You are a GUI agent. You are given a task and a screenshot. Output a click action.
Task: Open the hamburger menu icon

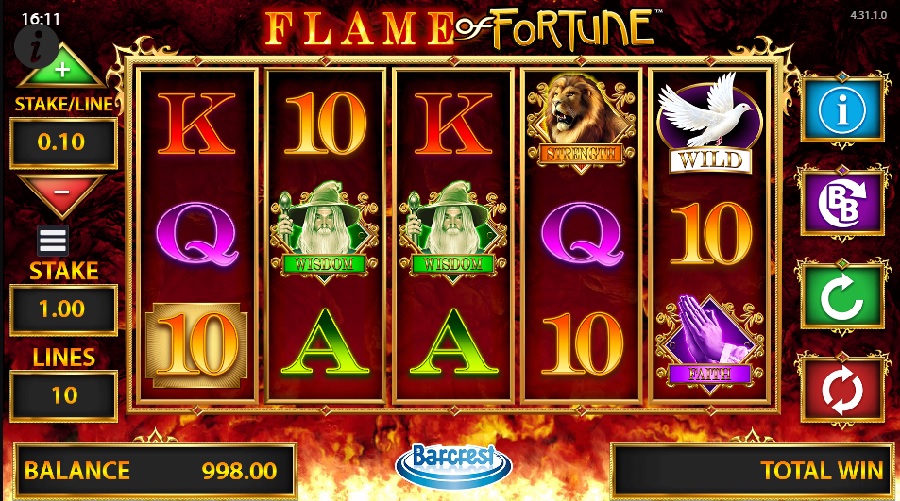[x=53, y=240]
